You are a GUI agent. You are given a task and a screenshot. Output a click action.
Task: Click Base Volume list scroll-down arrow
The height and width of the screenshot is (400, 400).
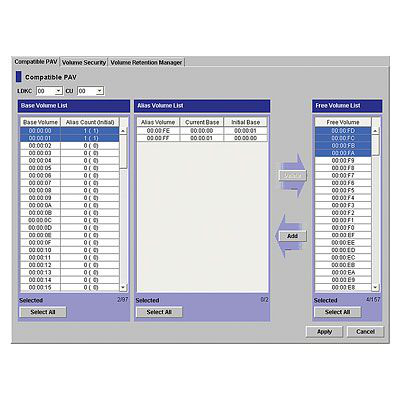[x=123, y=287]
